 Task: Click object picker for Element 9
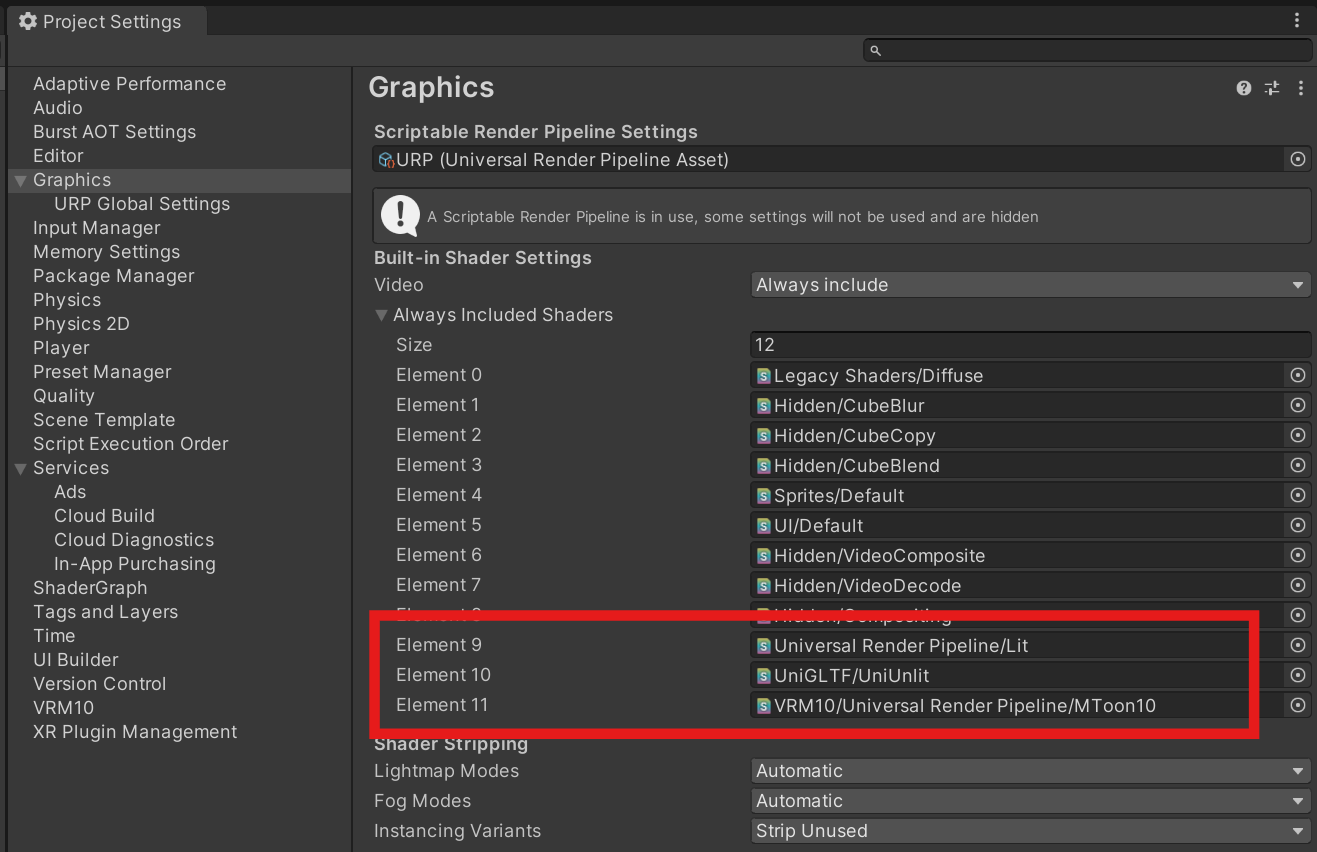click(1298, 645)
